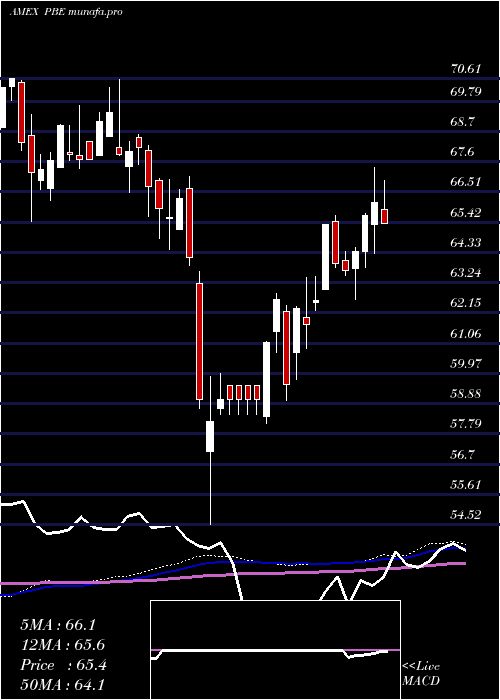Click the 59.97 price axis label

pos(467,363)
